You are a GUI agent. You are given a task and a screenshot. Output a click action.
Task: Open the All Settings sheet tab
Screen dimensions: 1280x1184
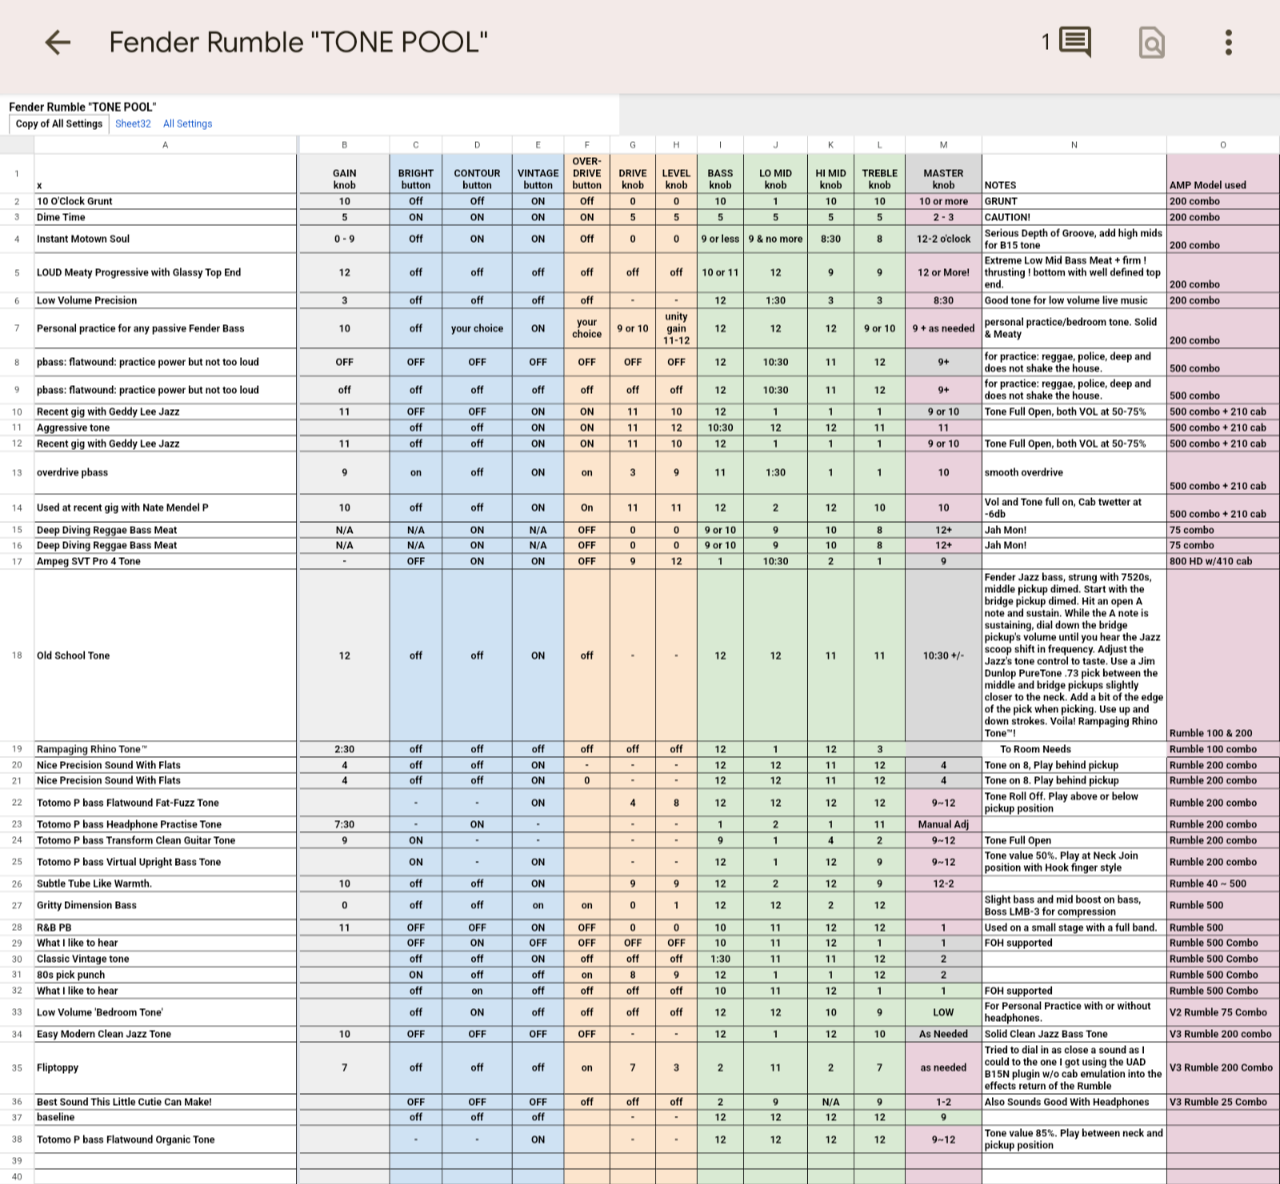pyautogui.click(x=188, y=124)
